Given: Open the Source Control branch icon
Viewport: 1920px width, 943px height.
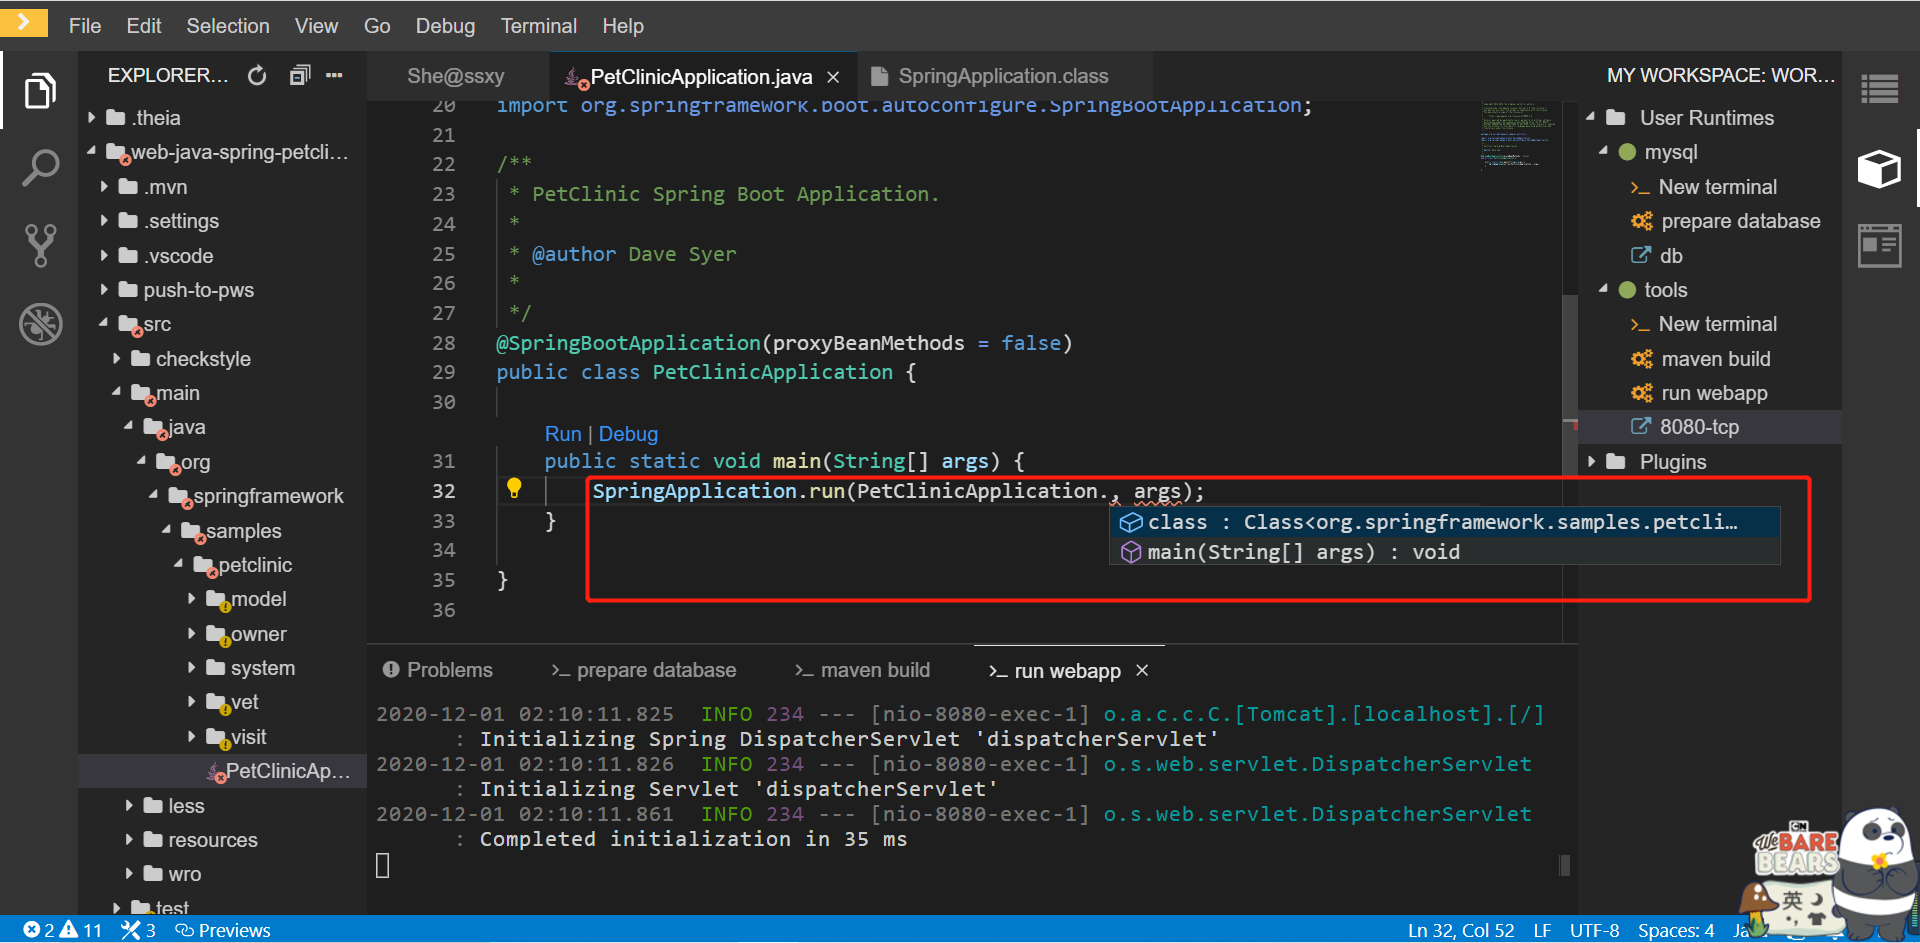Looking at the screenshot, I should (40, 245).
